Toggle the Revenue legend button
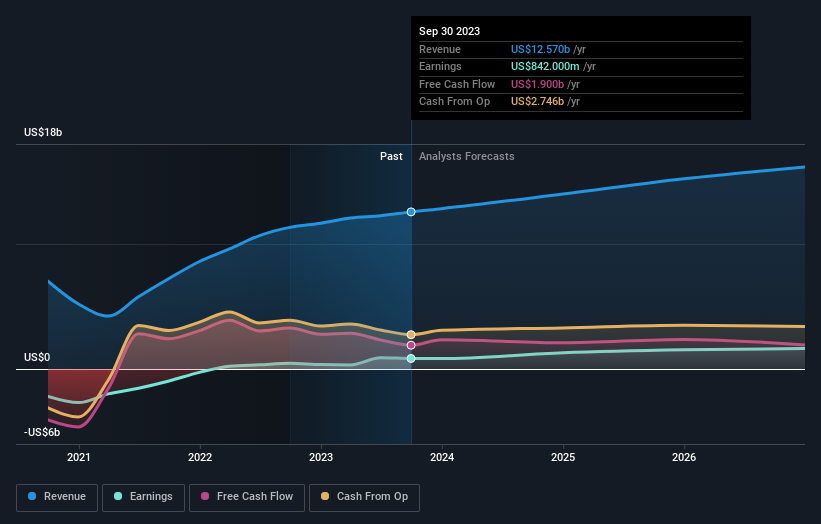Image resolution: width=821 pixels, height=524 pixels. coord(57,497)
